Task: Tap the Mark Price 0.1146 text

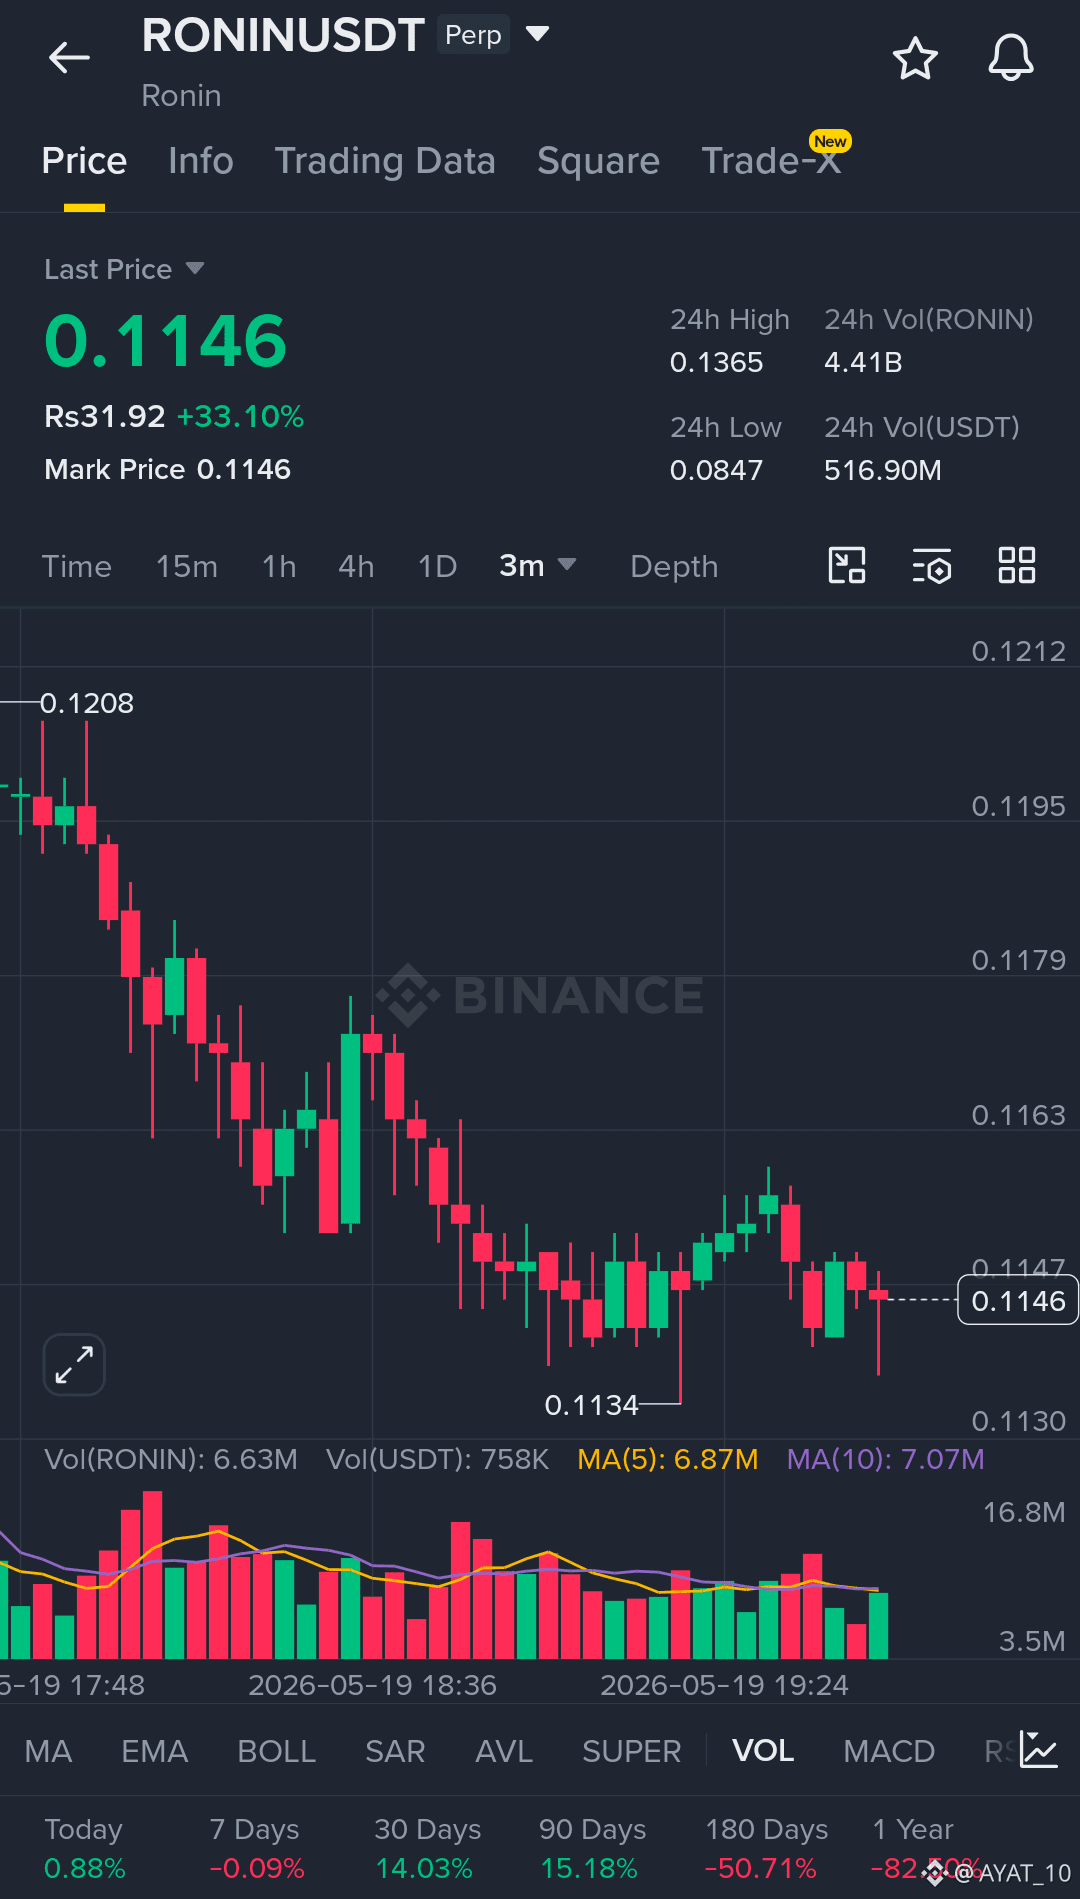Action: pyautogui.click(x=168, y=469)
